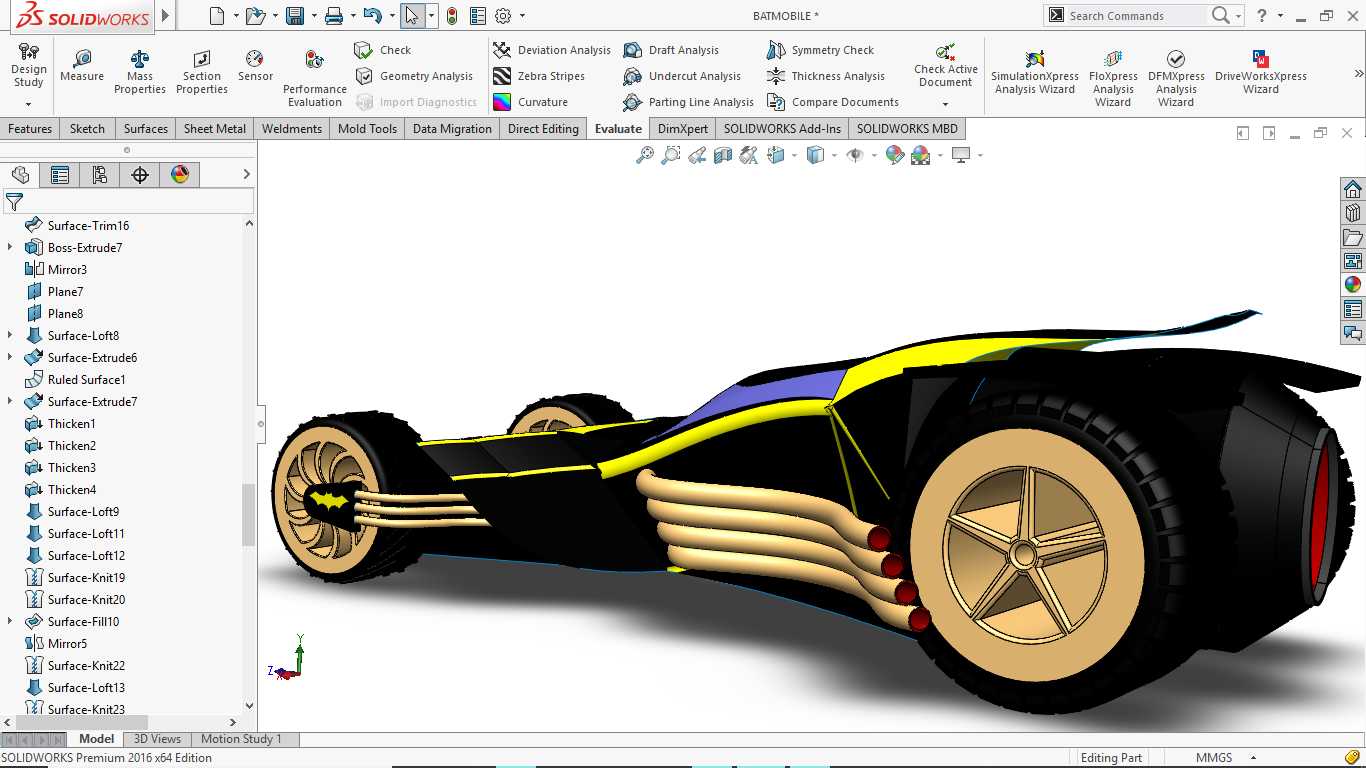Image resolution: width=1366 pixels, height=768 pixels.
Task: Open Geometry Analysis
Action: coord(413,76)
